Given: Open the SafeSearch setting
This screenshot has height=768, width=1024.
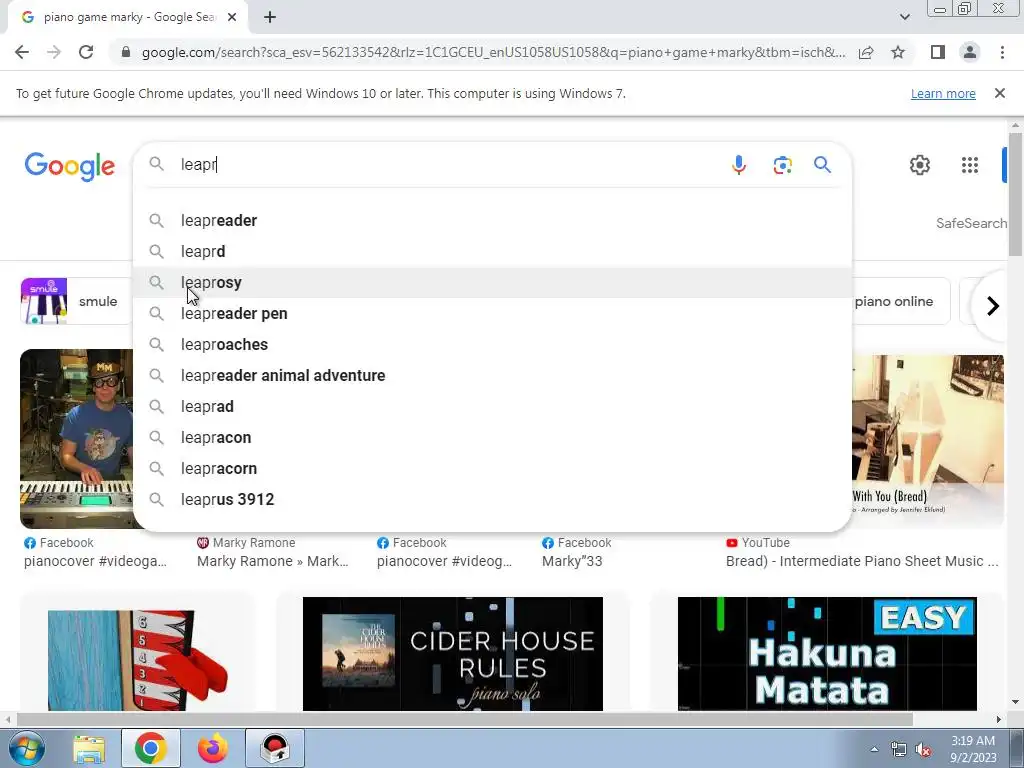Looking at the screenshot, I should point(972,223).
